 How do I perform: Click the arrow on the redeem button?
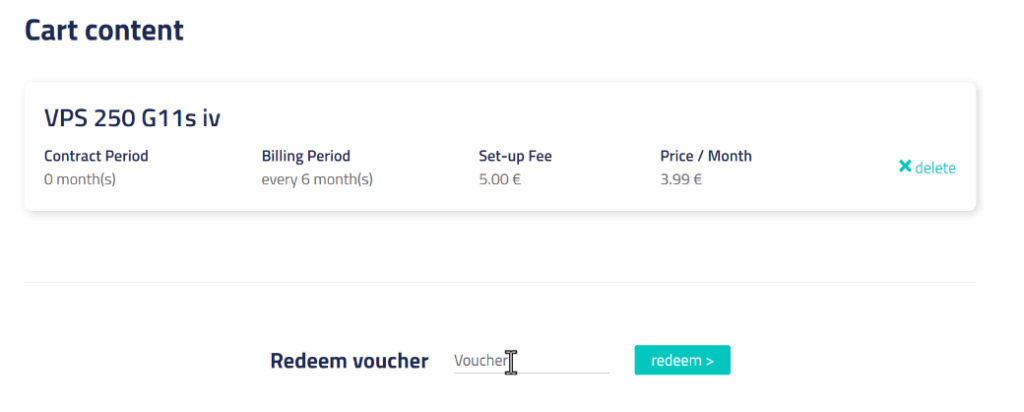[x=710, y=361]
